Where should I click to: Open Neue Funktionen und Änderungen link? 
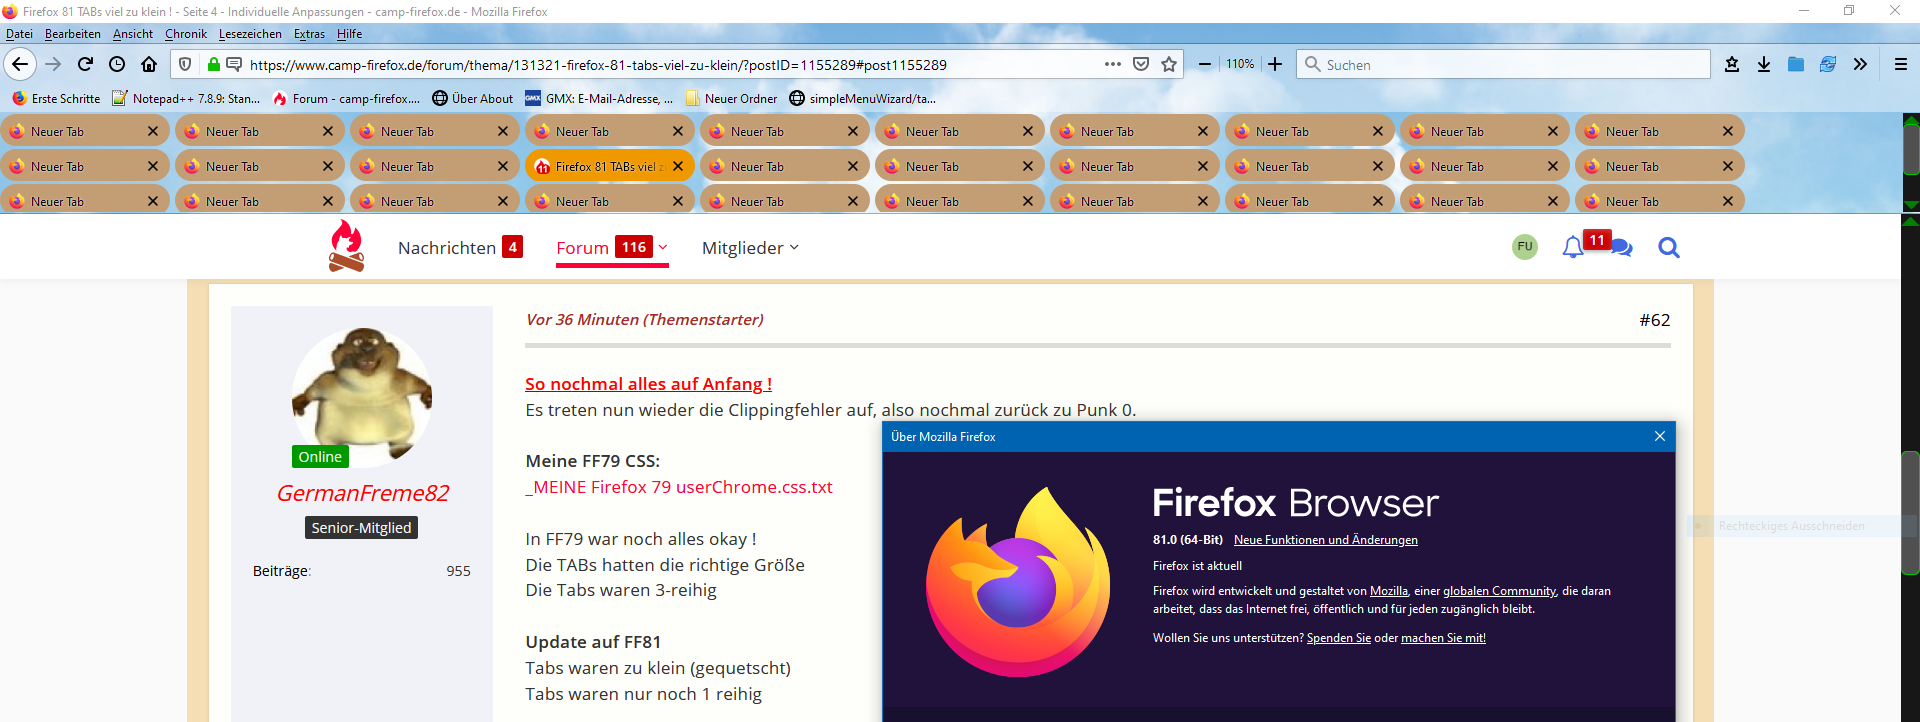[1325, 540]
